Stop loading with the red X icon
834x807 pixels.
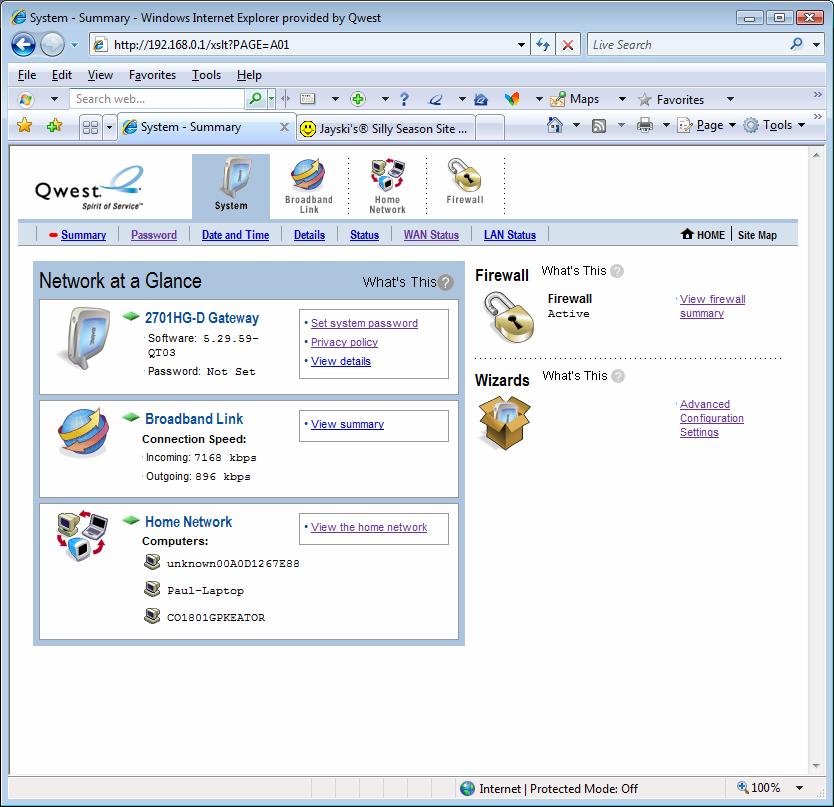tap(568, 45)
